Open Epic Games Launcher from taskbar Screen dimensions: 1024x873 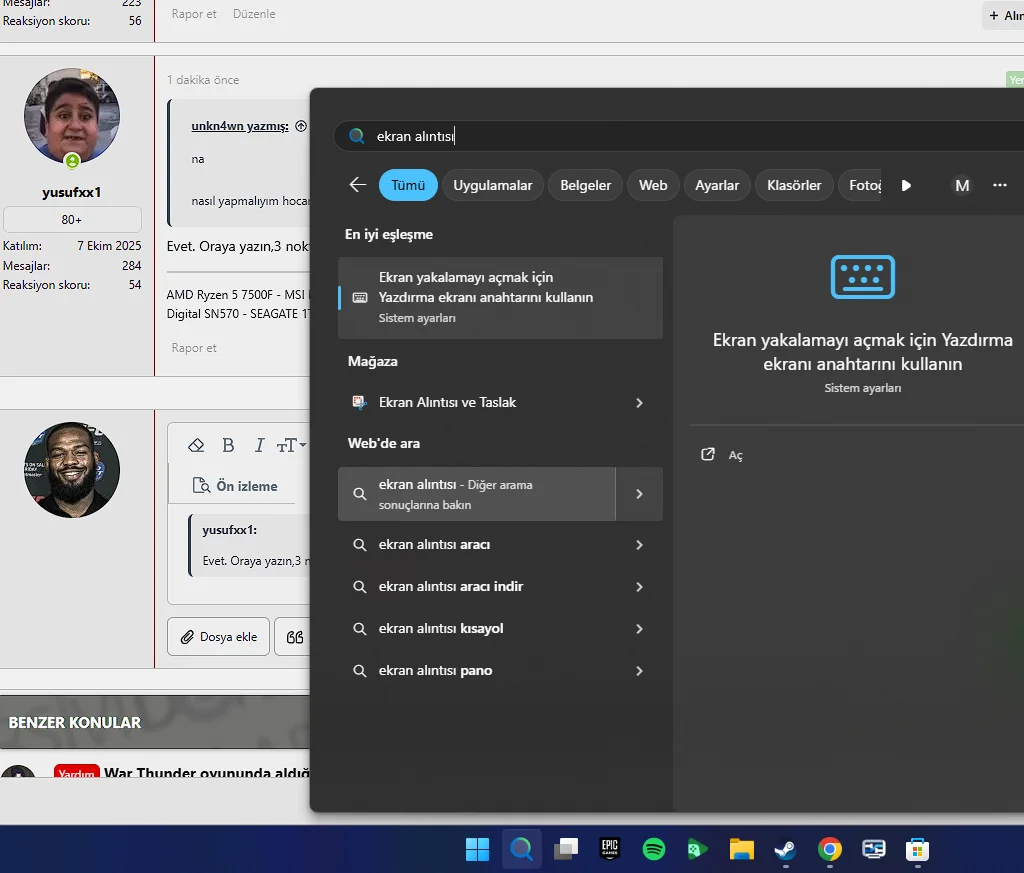[x=610, y=850]
